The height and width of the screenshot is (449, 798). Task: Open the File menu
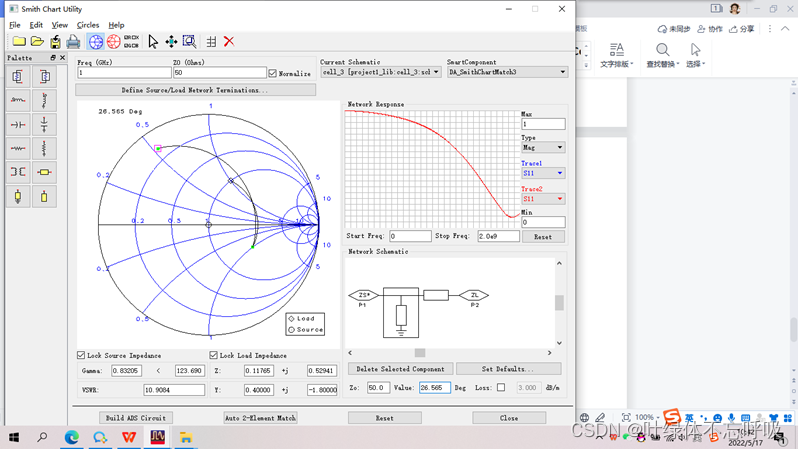15,25
